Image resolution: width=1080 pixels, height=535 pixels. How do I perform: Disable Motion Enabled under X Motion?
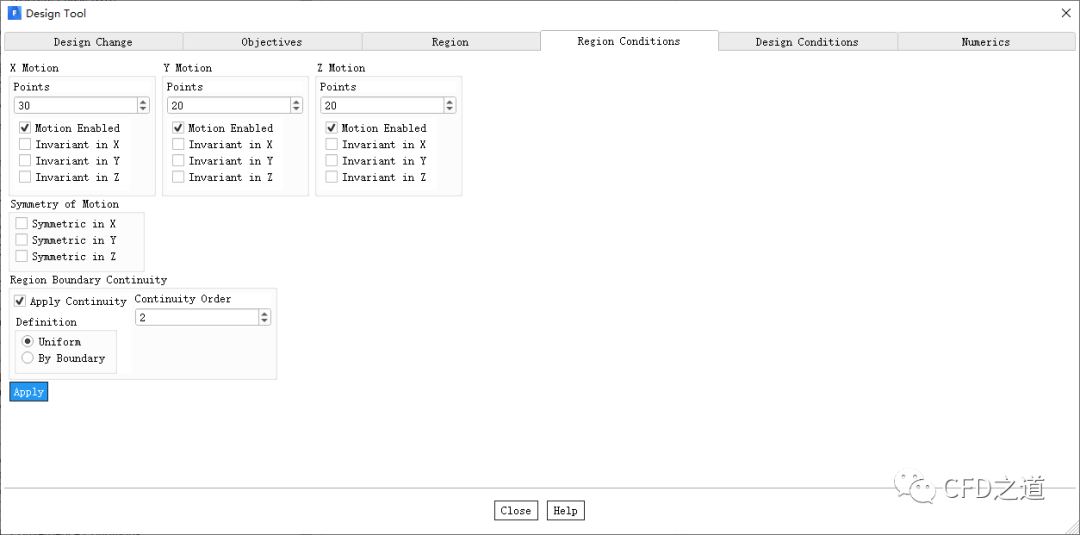point(25,128)
